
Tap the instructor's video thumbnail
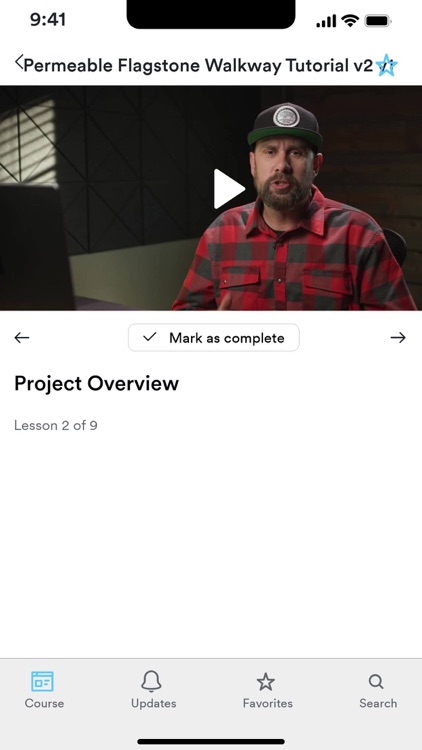click(x=211, y=198)
